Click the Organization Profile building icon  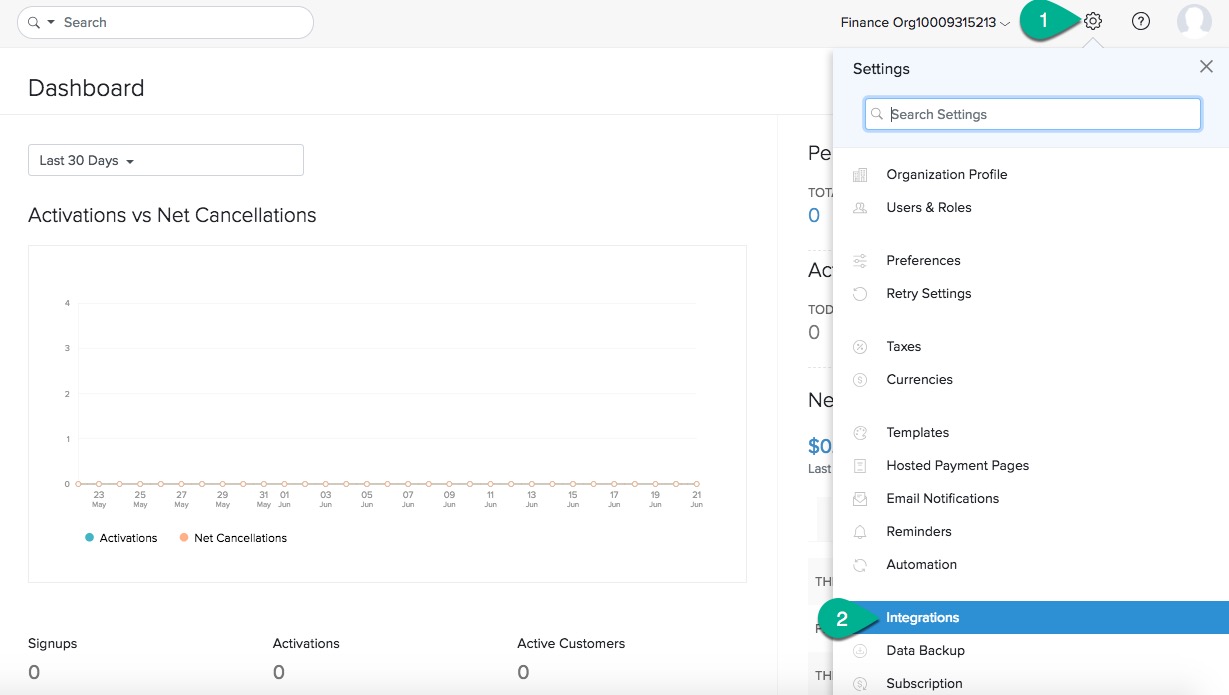click(860, 175)
